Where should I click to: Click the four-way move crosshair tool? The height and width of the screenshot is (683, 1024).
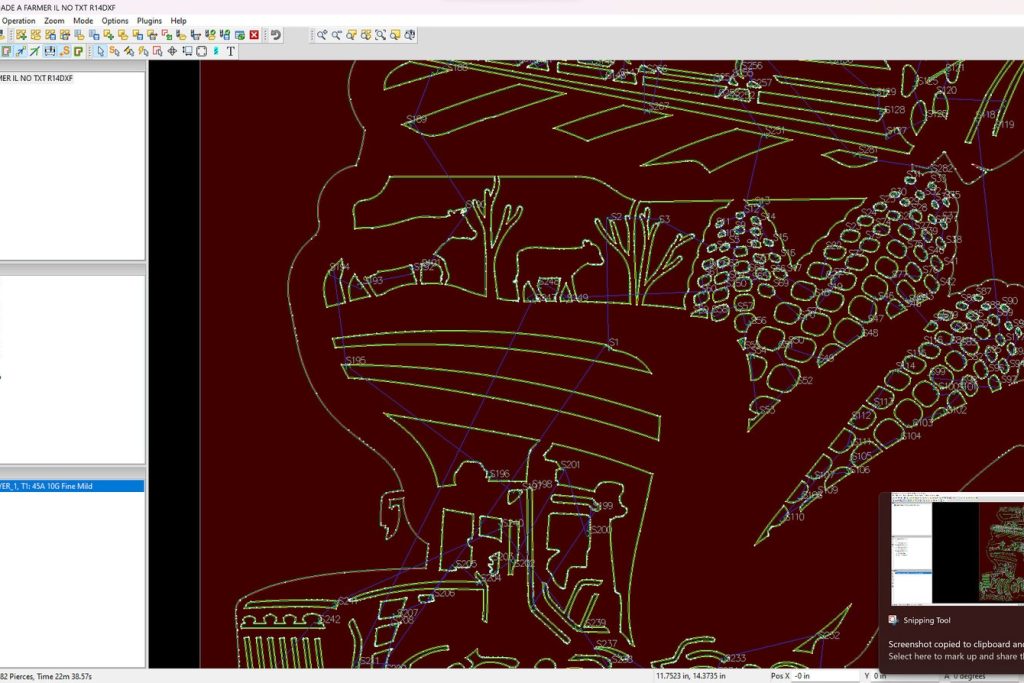[171, 51]
